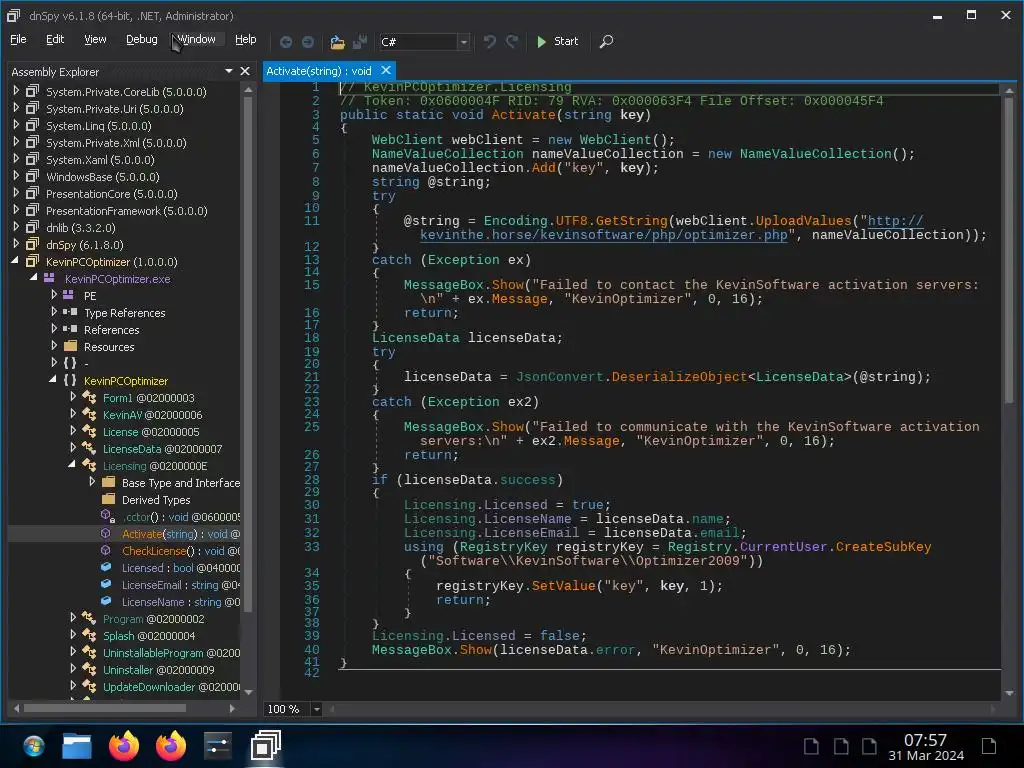Image resolution: width=1024 pixels, height=768 pixels.
Task: Expand System.Private.CoreLib assembly node
Action: [x=16, y=91]
